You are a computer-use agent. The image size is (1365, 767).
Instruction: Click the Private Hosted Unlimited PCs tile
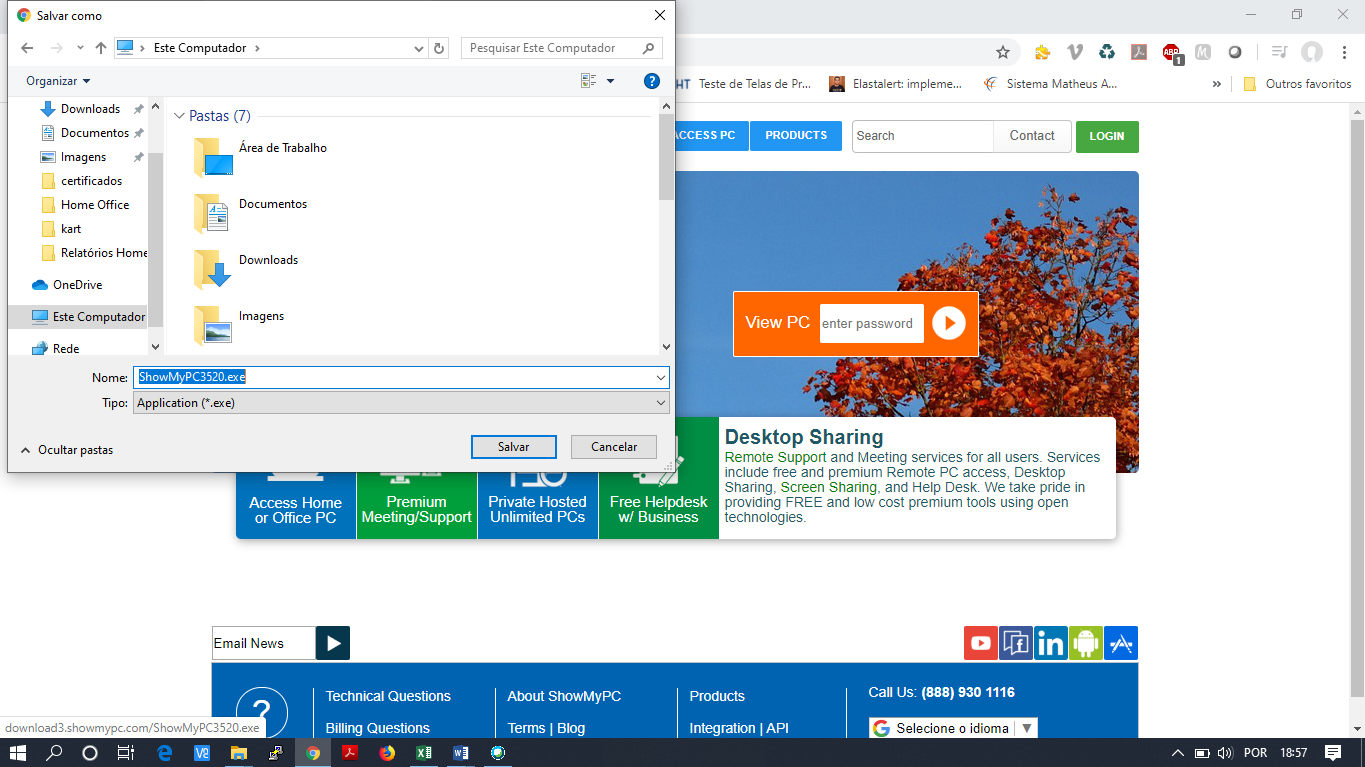click(x=537, y=478)
